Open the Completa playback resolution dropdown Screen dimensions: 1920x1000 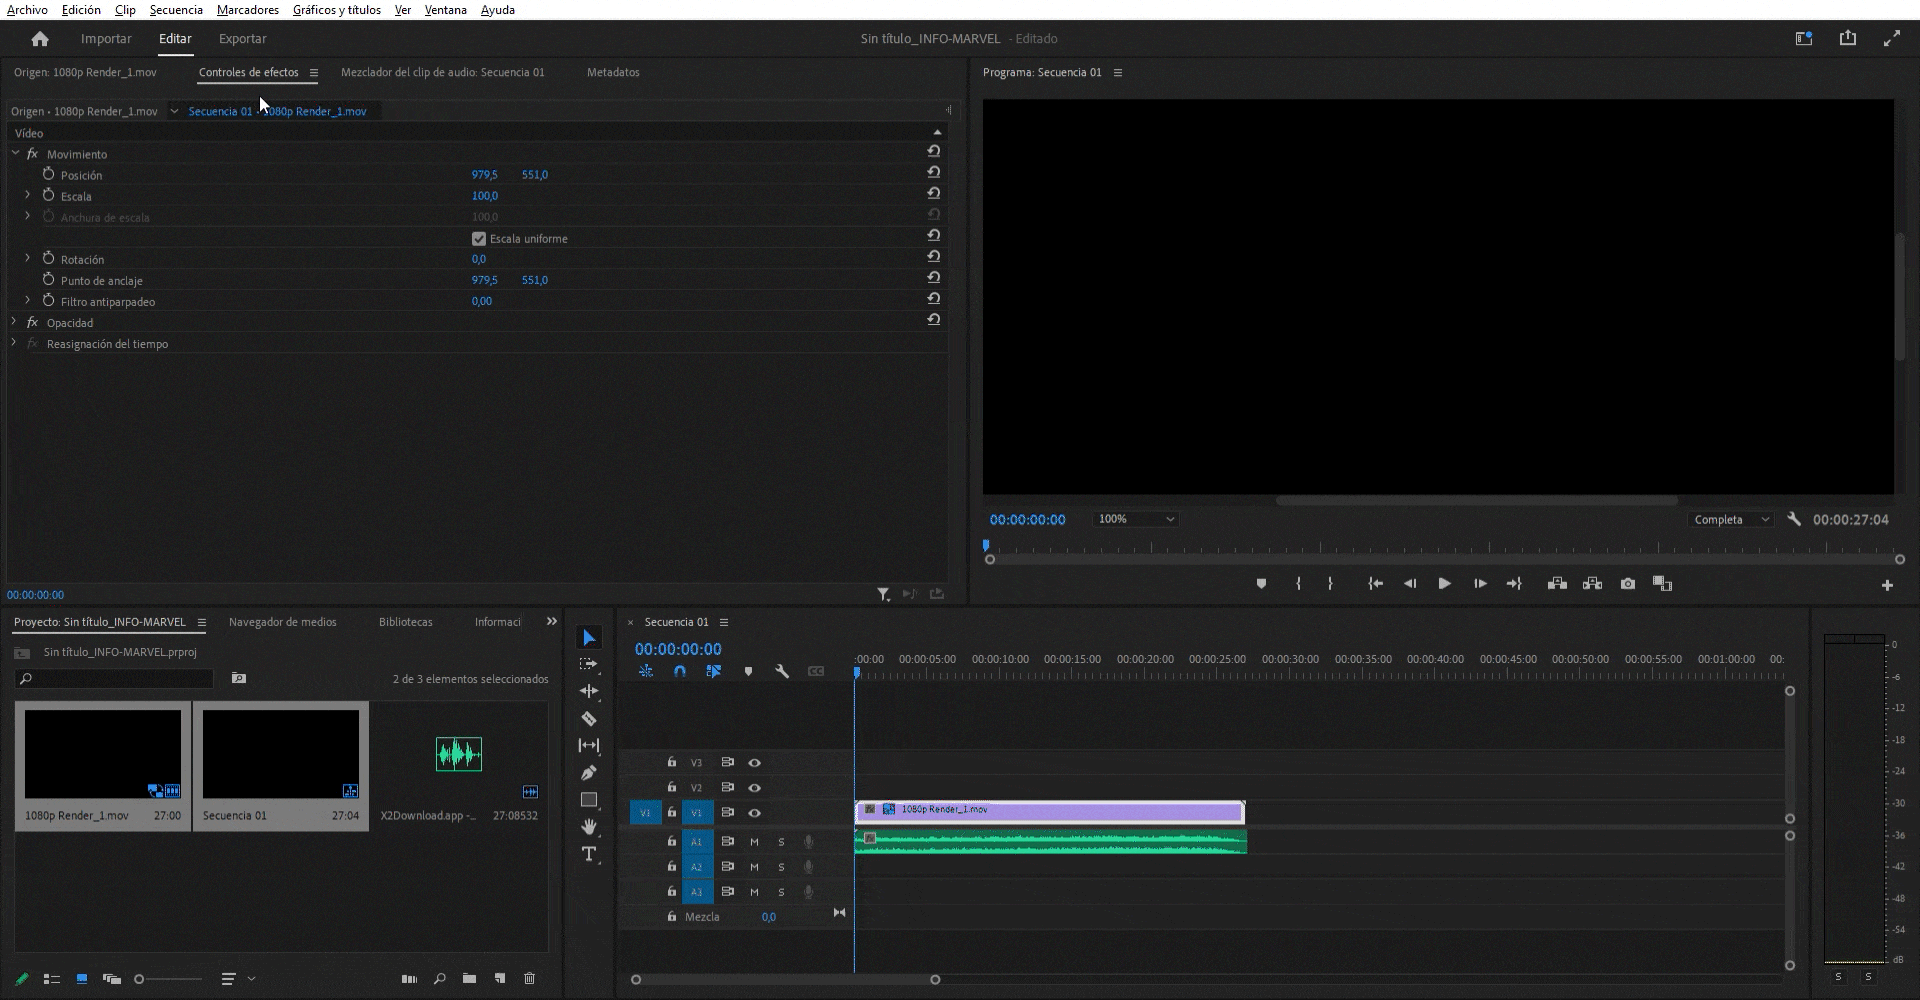1731,520
